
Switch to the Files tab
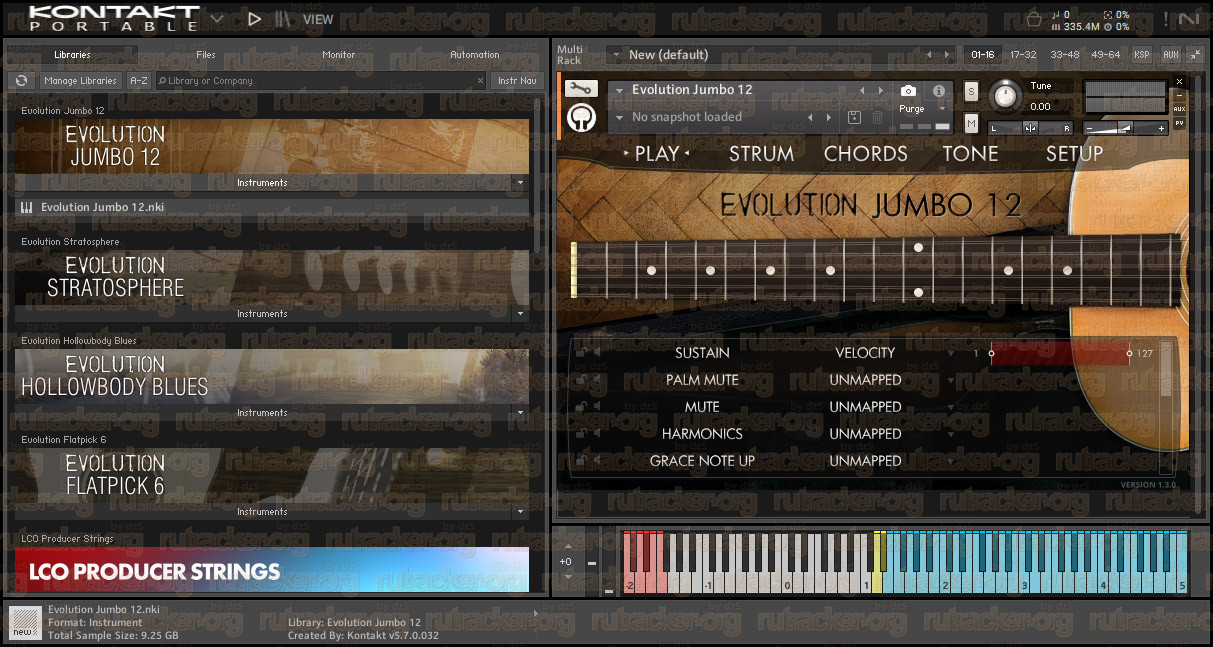point(205,55)
